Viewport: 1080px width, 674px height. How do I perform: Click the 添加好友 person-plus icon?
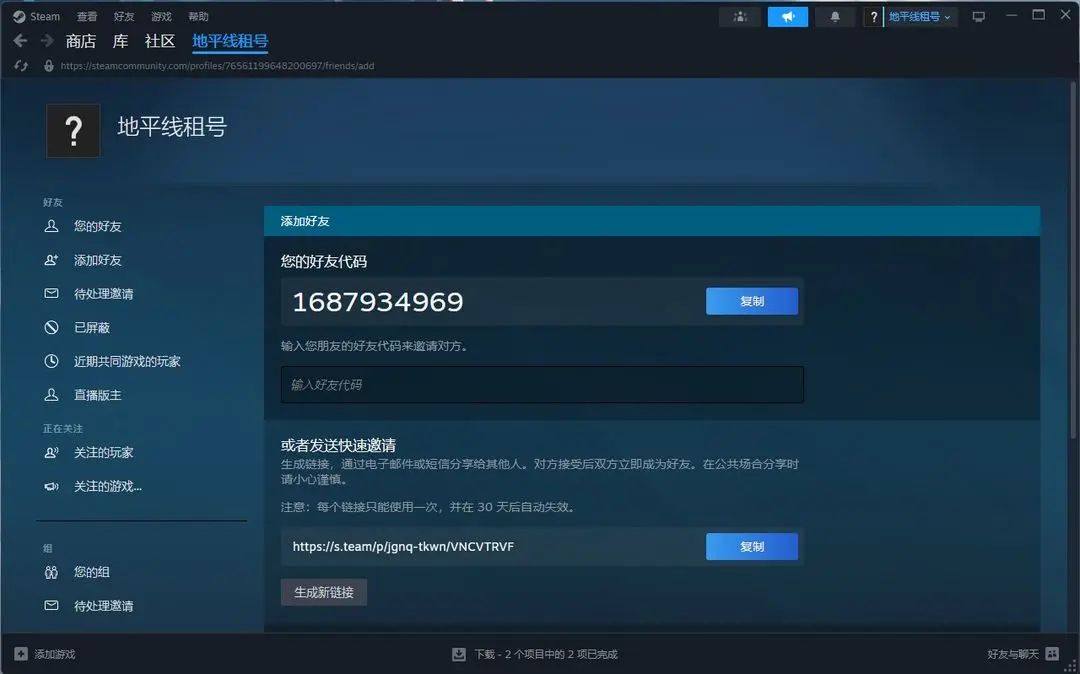(x=51, y=260)
